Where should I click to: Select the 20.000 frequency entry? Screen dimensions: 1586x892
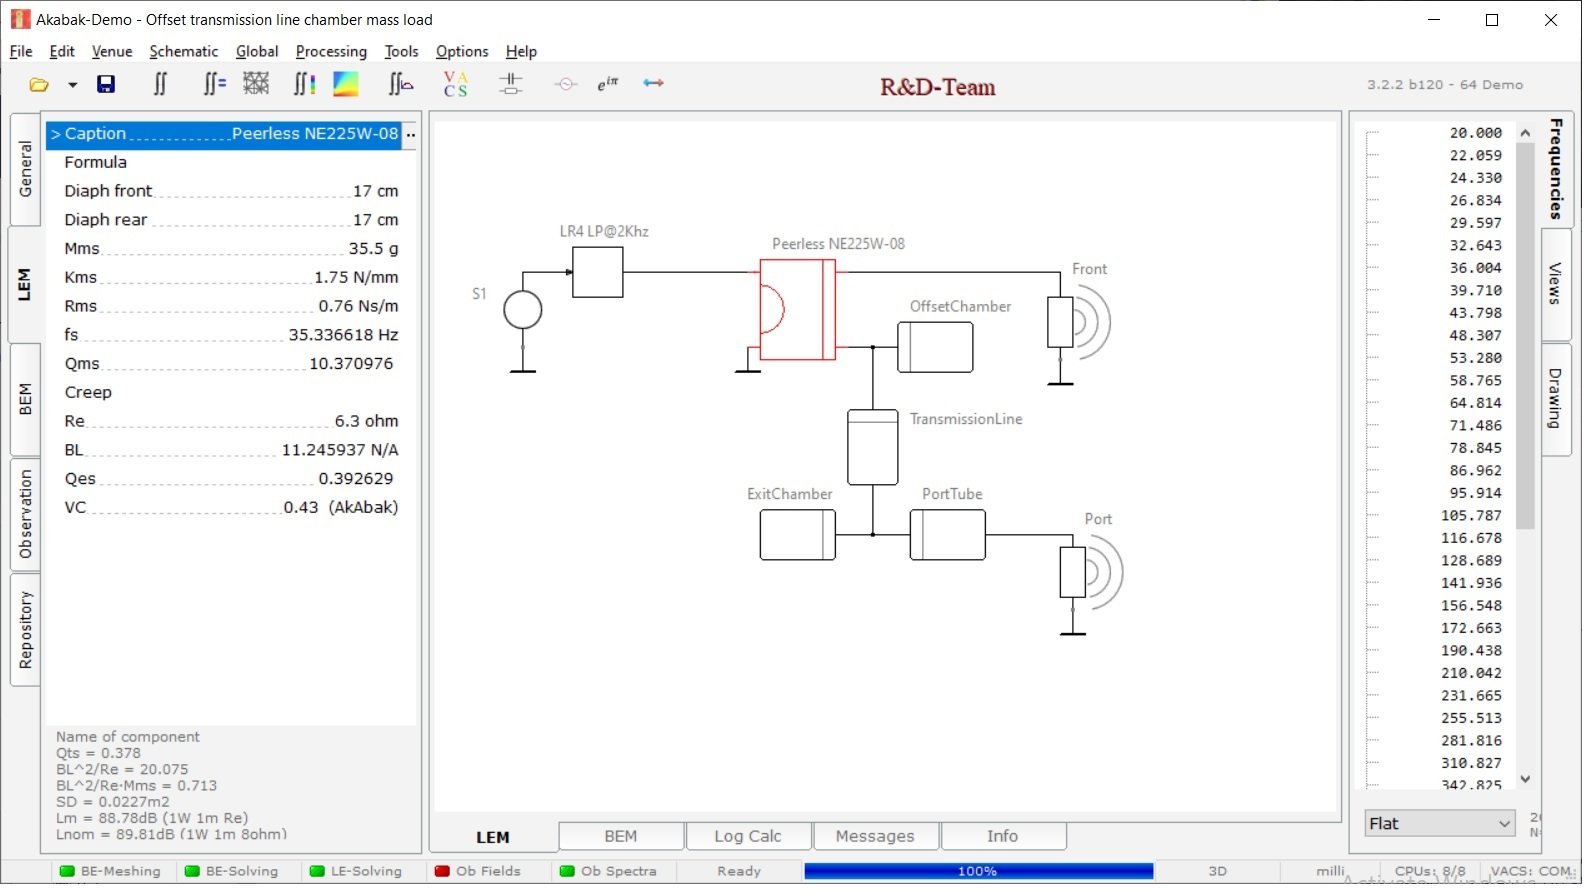1475,133
